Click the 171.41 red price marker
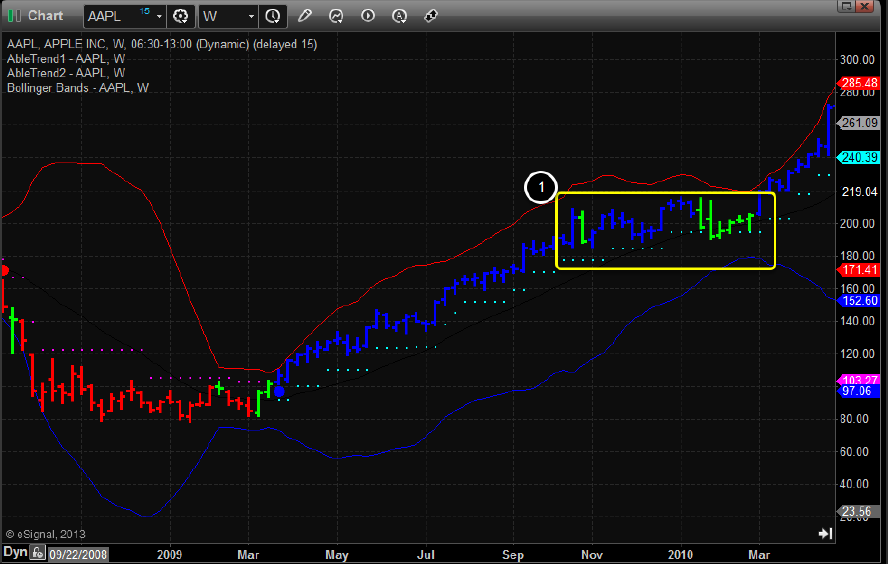 point(859,270)
